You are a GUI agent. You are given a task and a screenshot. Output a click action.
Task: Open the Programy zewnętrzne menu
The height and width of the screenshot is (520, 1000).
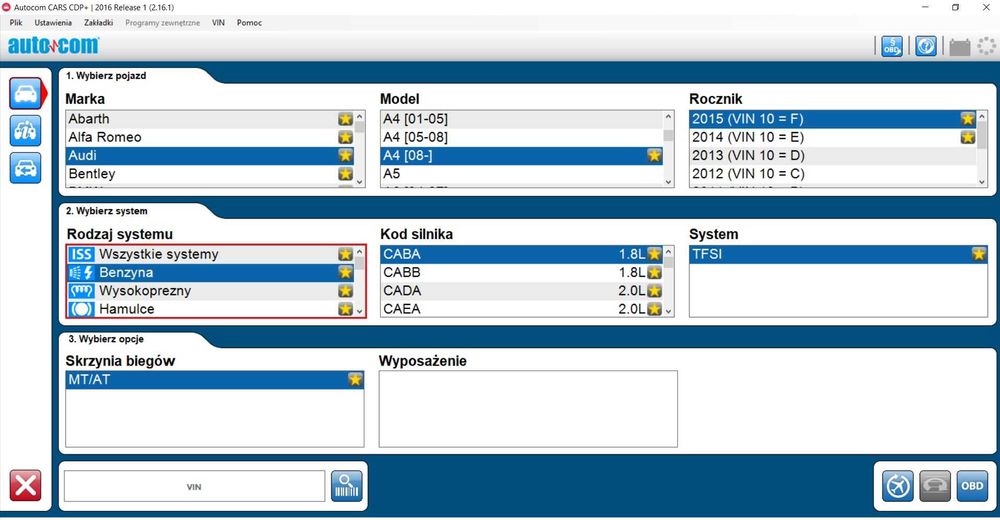click(x=162, y=22)
